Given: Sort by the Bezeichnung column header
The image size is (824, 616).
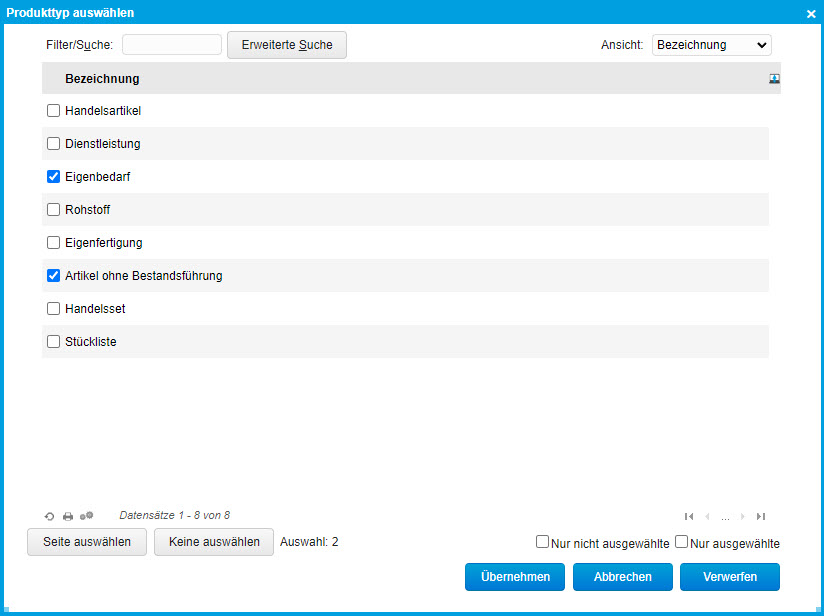Looking at the screenshot, I should 102,79.
